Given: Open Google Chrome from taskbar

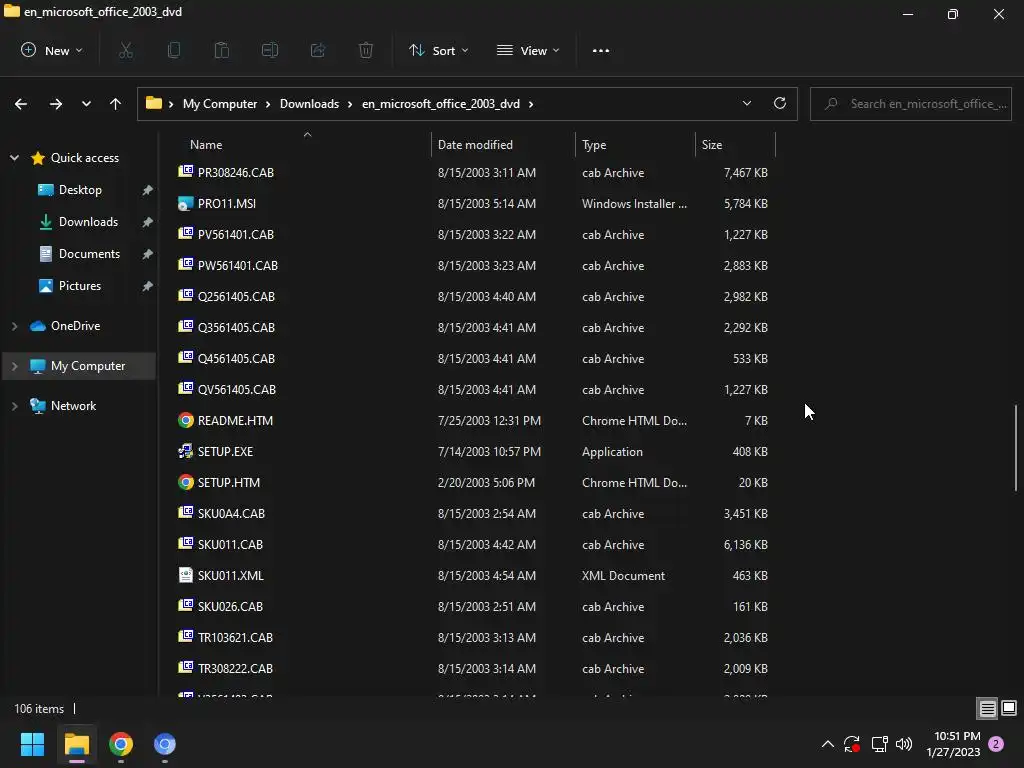Looking at the screenshot, I should tap(121, 744).
